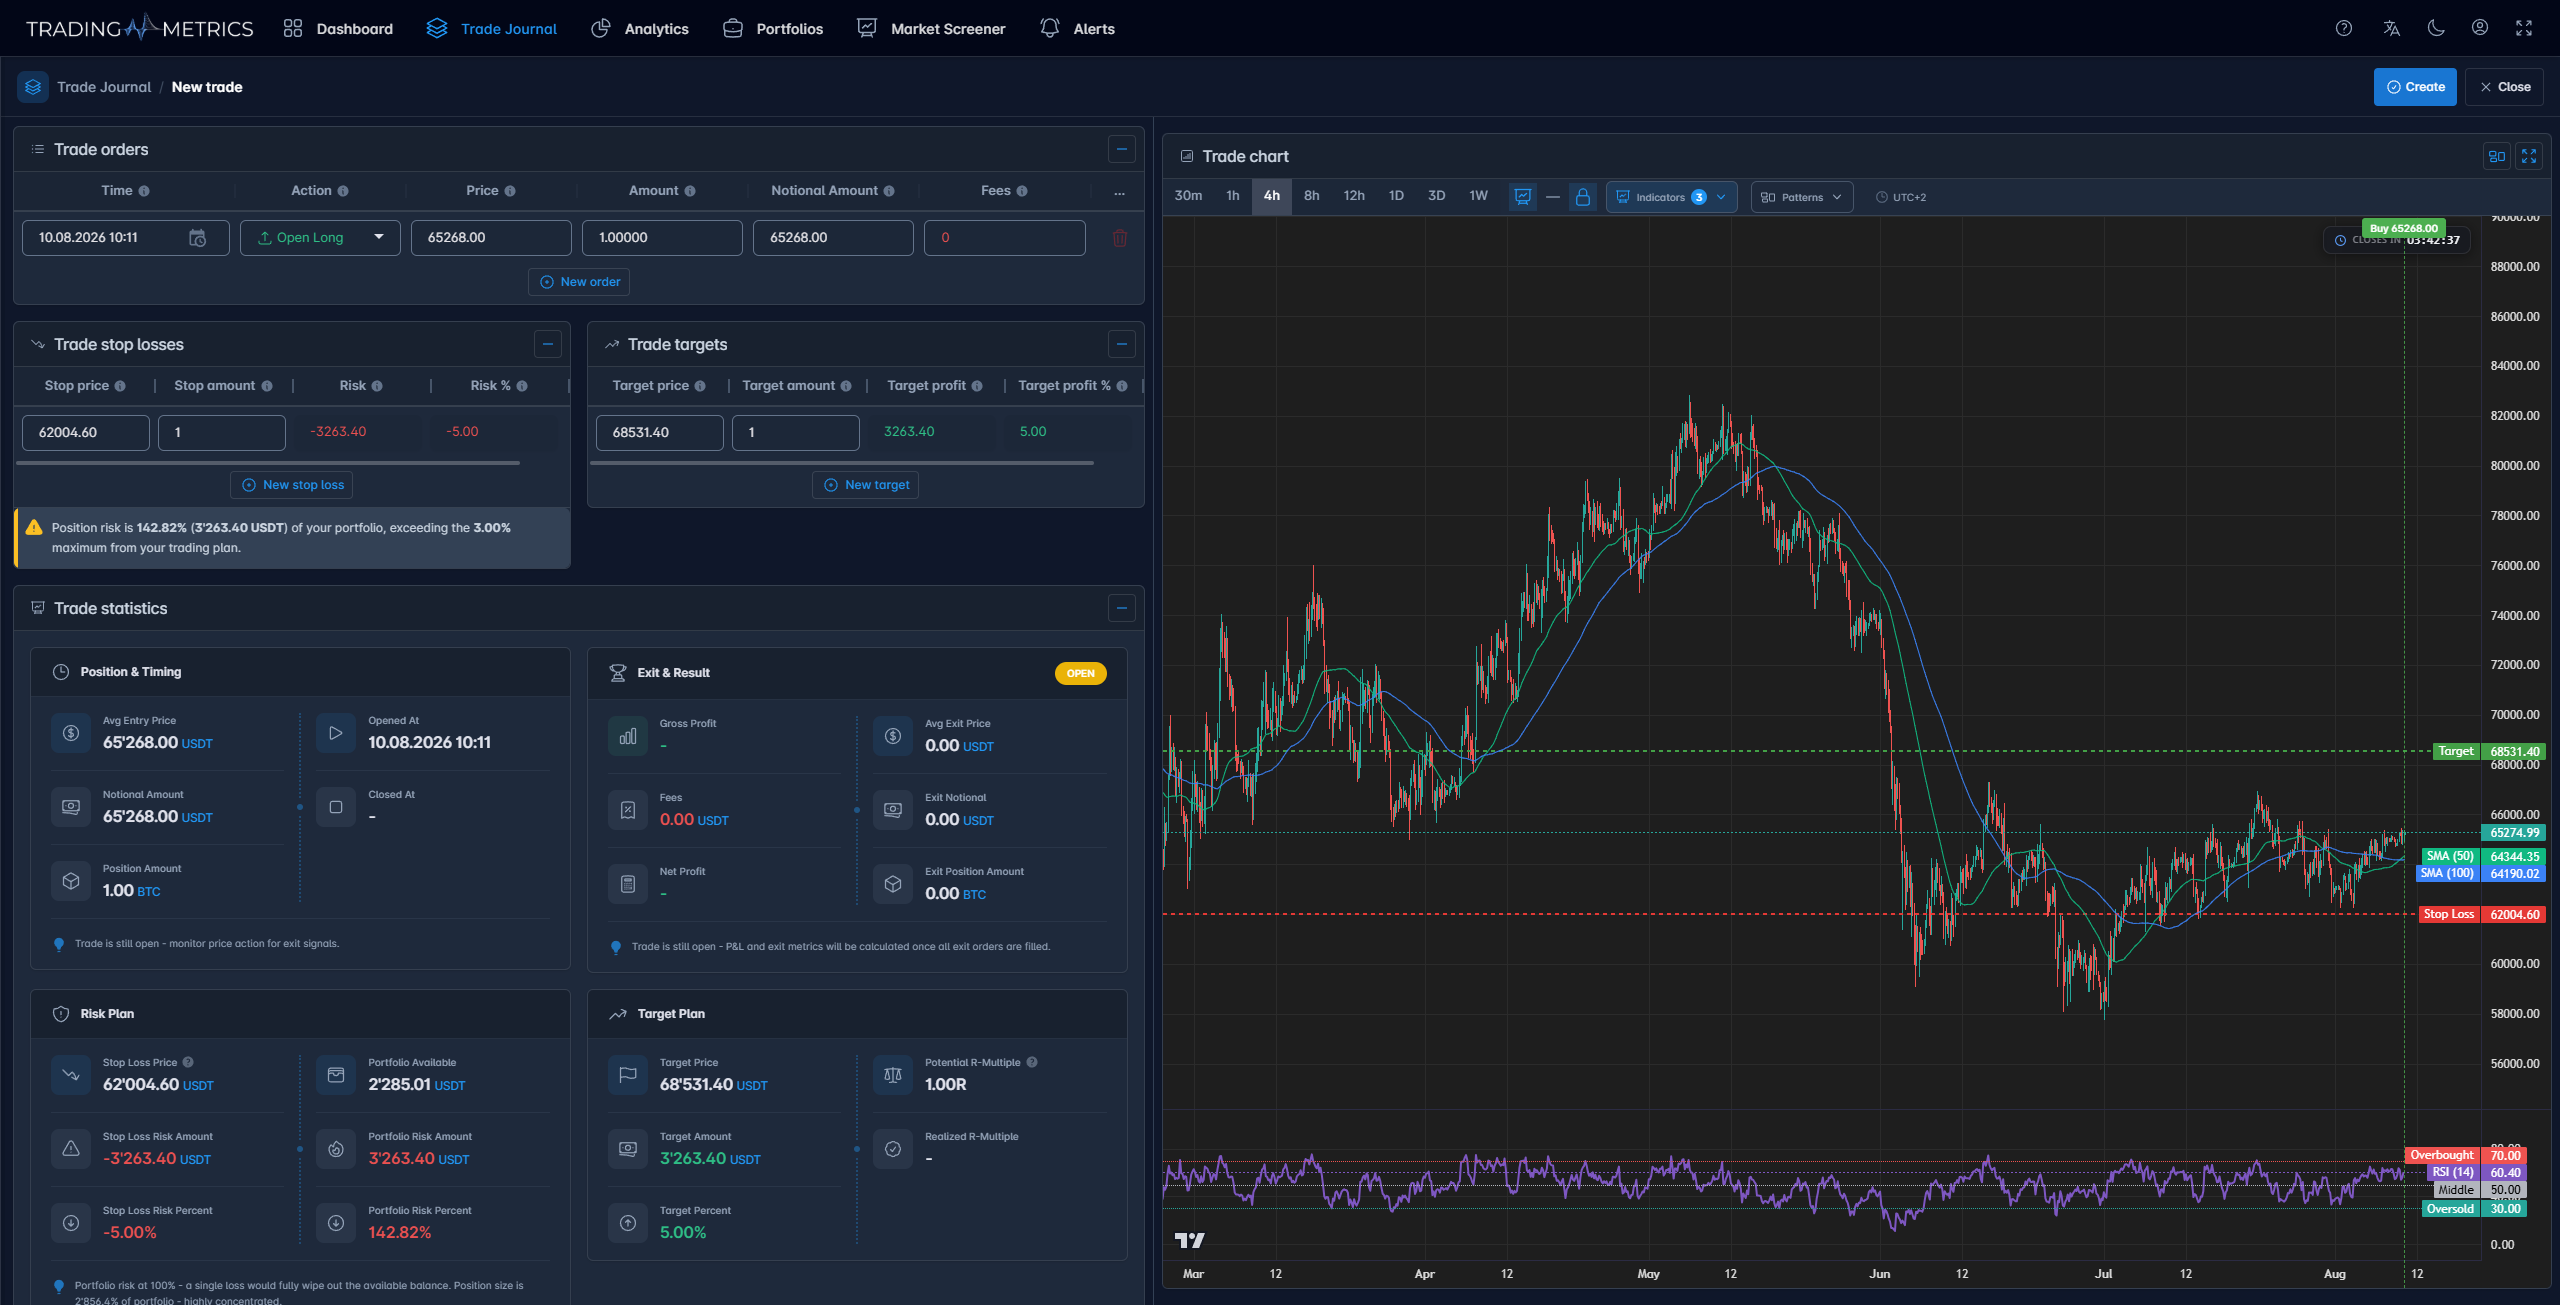Click the fullscreen icon in top header

[x=2524, y=28]
